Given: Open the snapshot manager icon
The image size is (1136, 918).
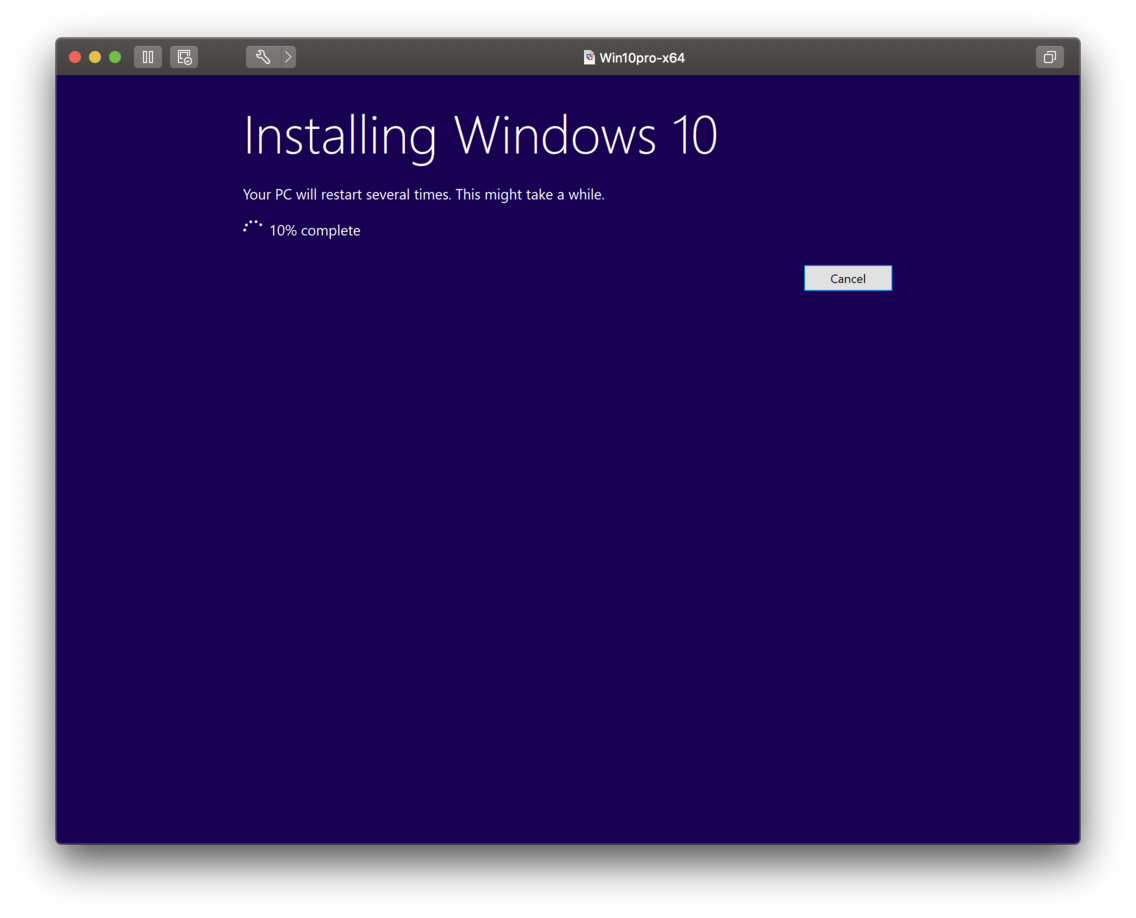Looking at the screenshot, I should click(x=184, y=57).
